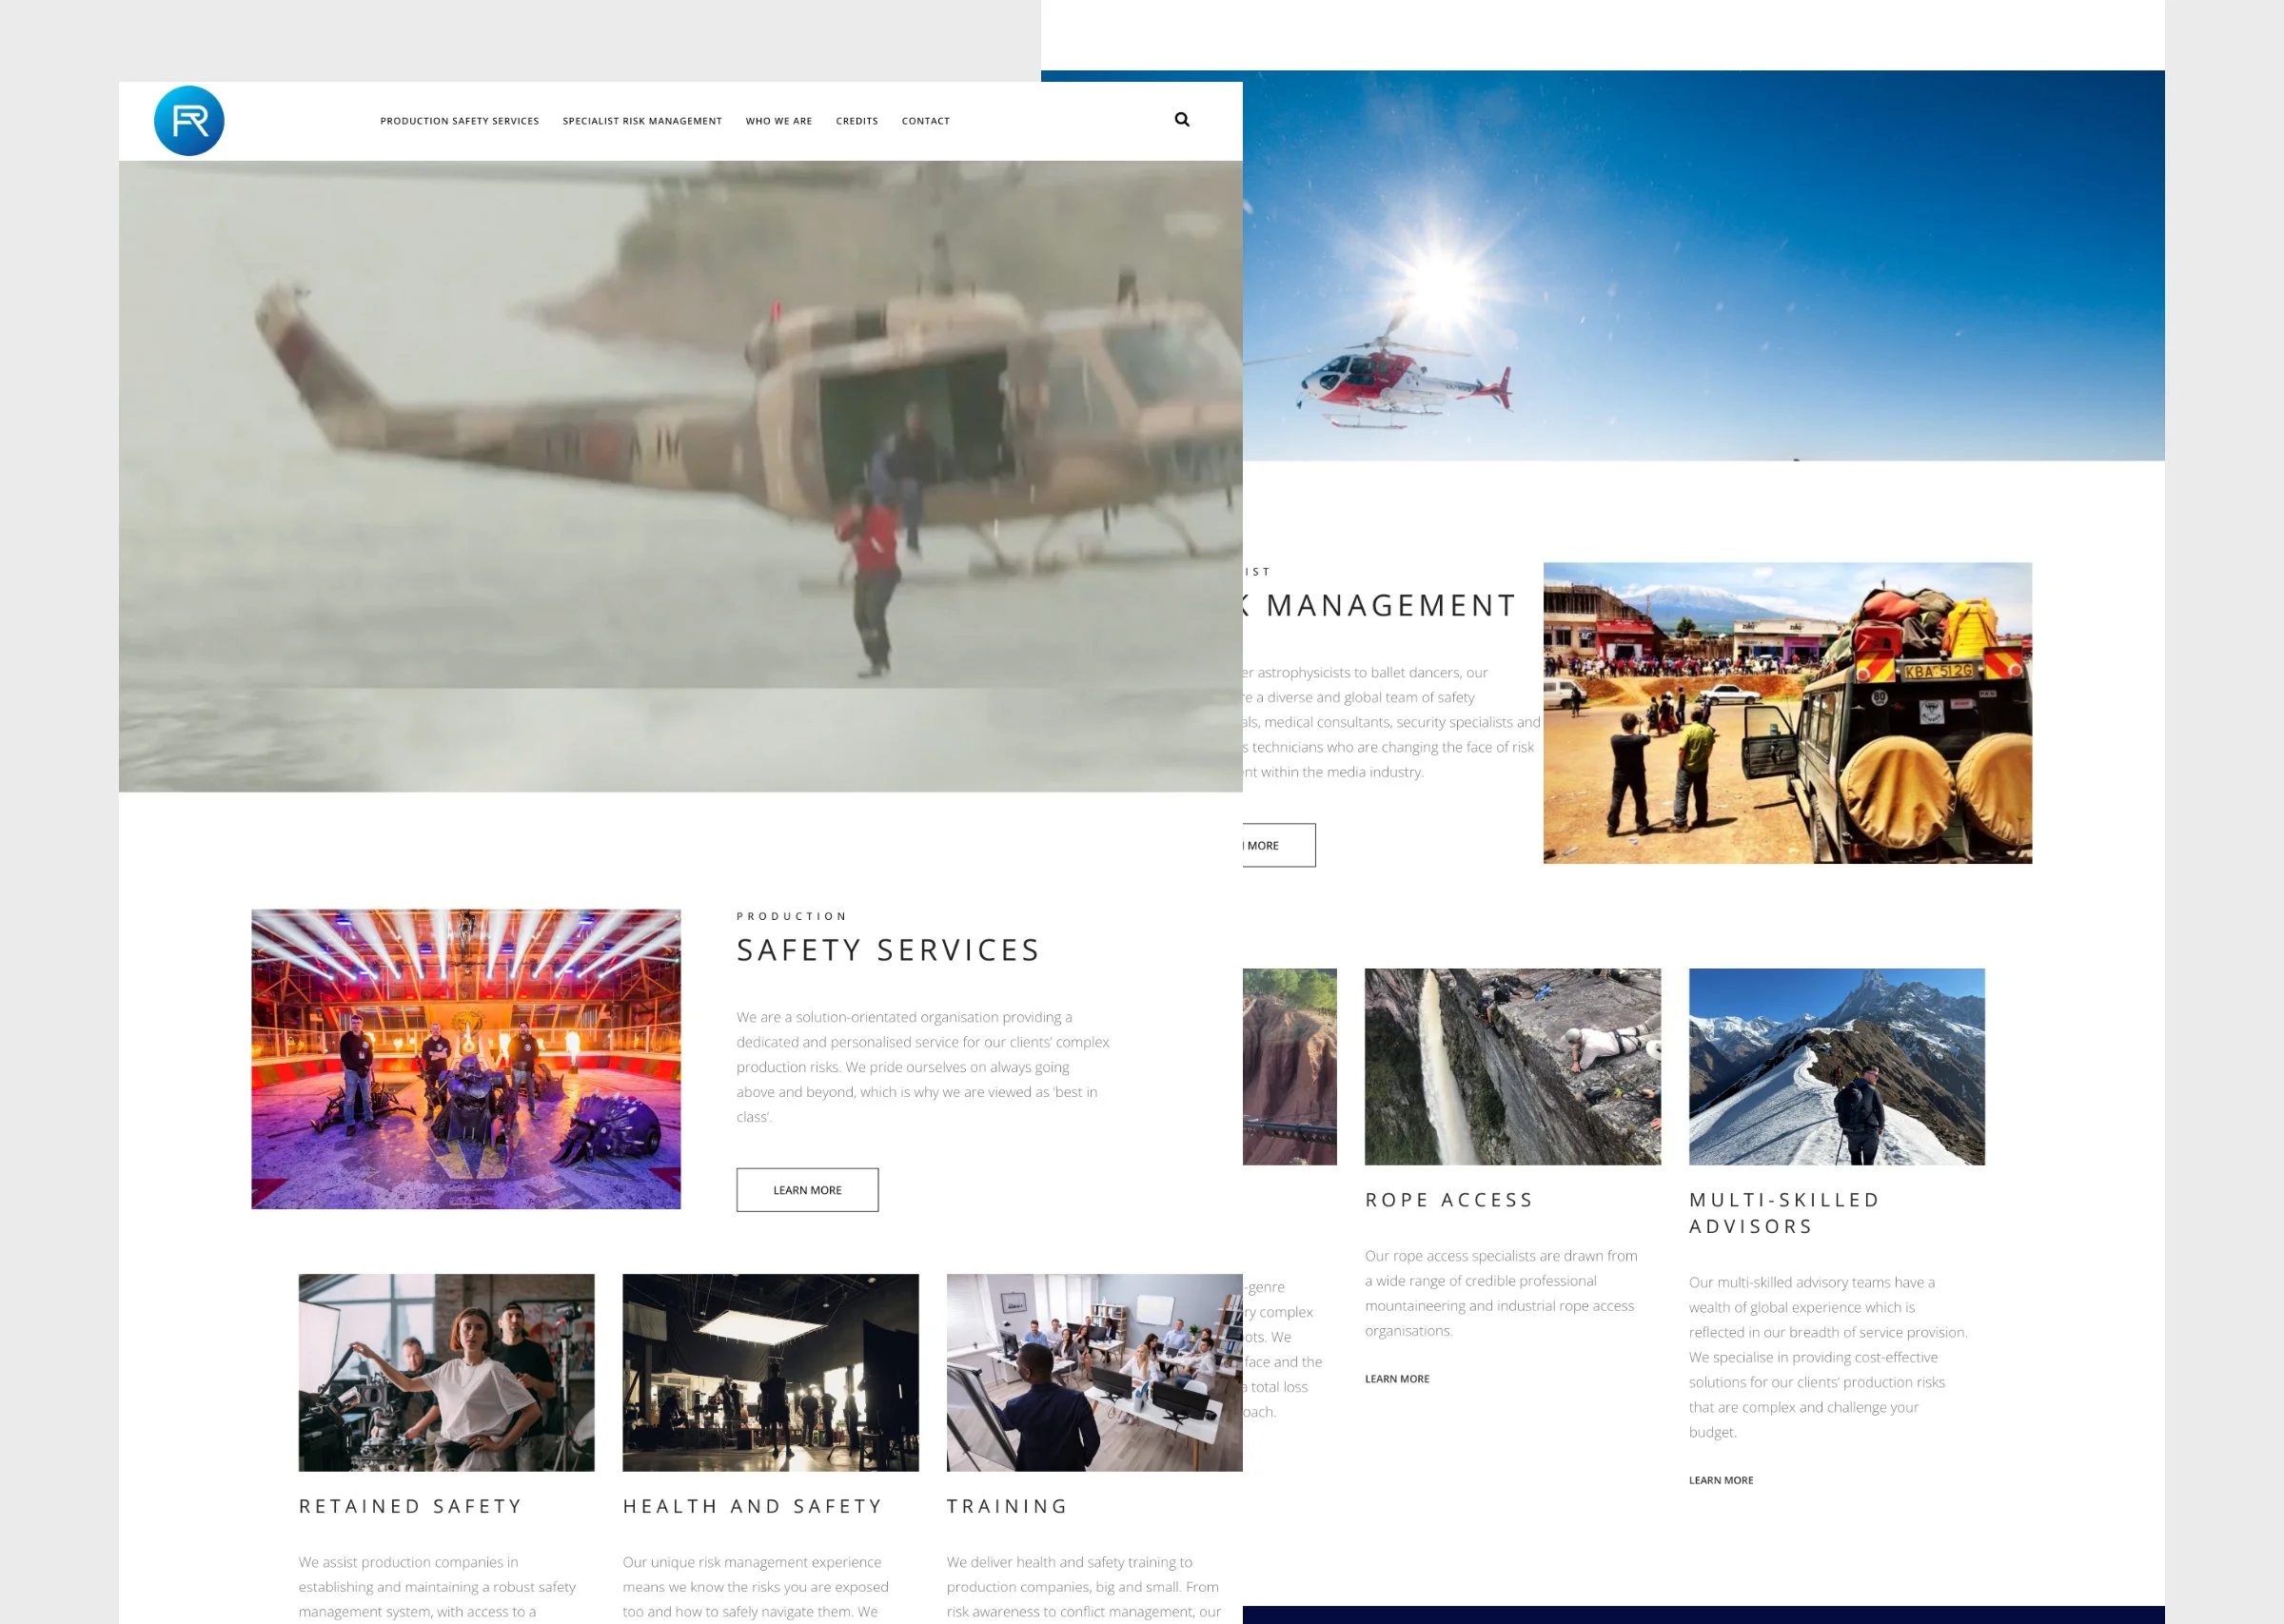The width and height of the screenshot is (2284, 1624).
Task: Navigate to the Contact page
Action: tap(926, 121)
